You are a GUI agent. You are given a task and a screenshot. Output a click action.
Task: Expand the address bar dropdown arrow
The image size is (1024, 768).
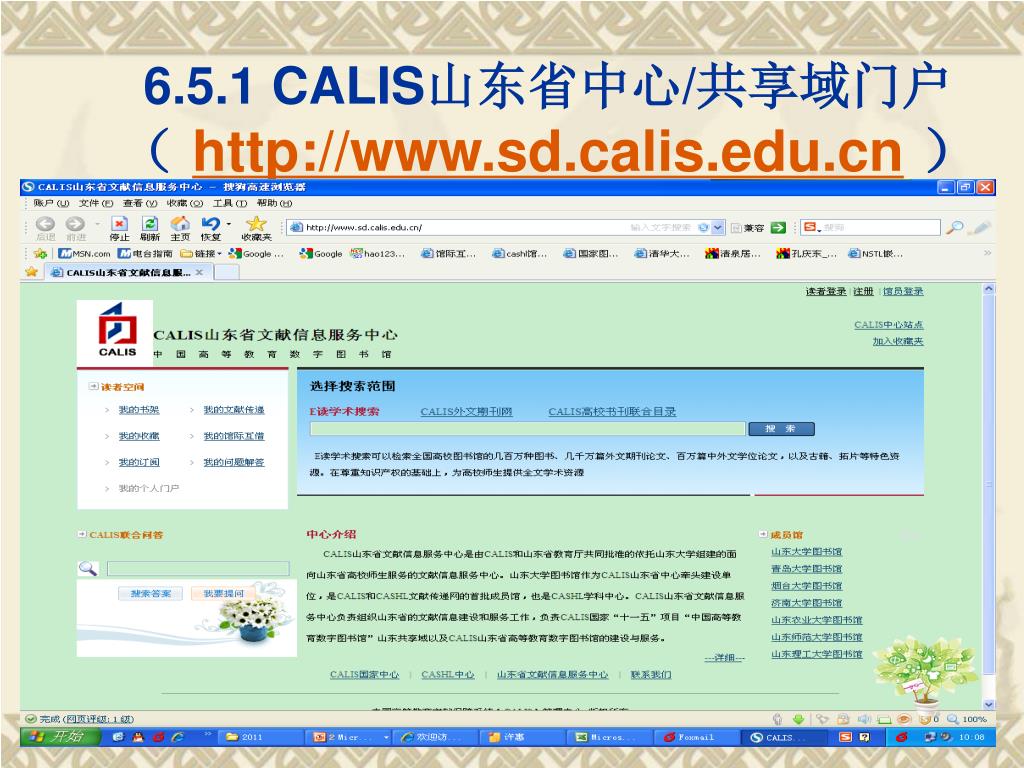[718, 227]
